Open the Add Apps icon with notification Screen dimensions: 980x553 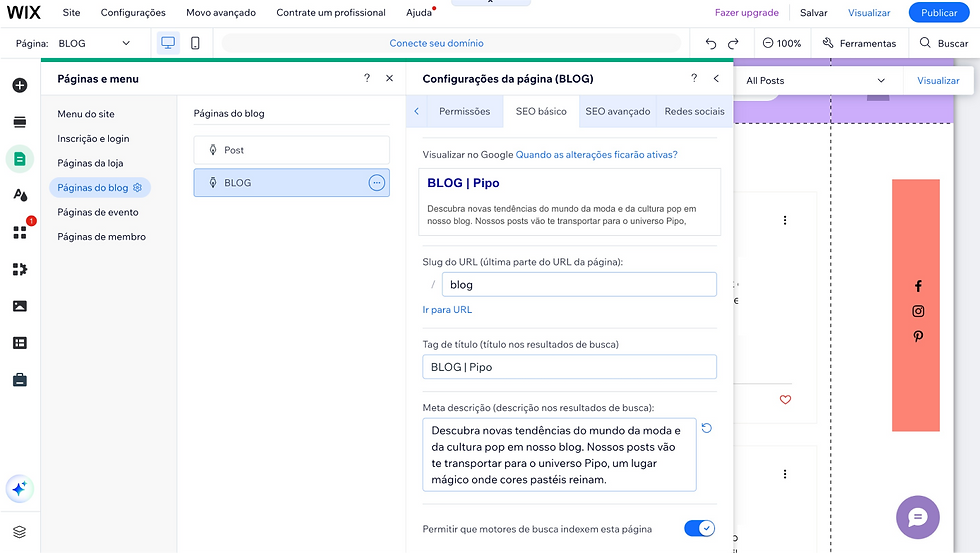tap(20, 232)
